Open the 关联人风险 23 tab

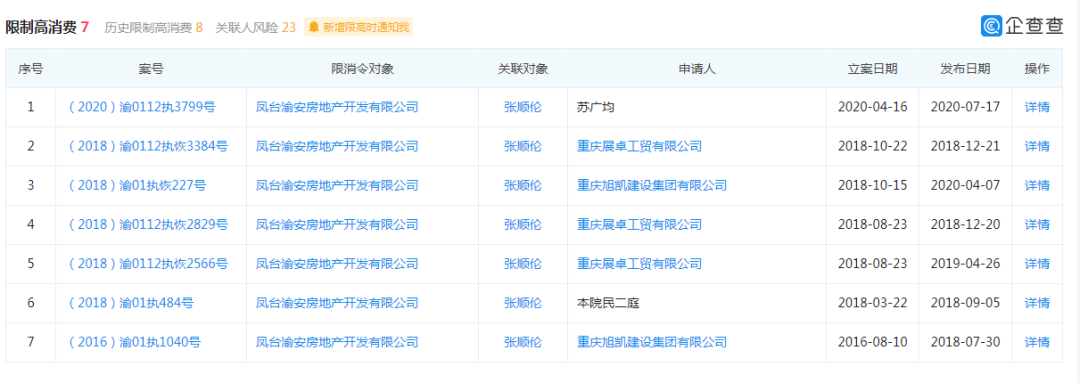pyautogui.click(x=256, y=28)
